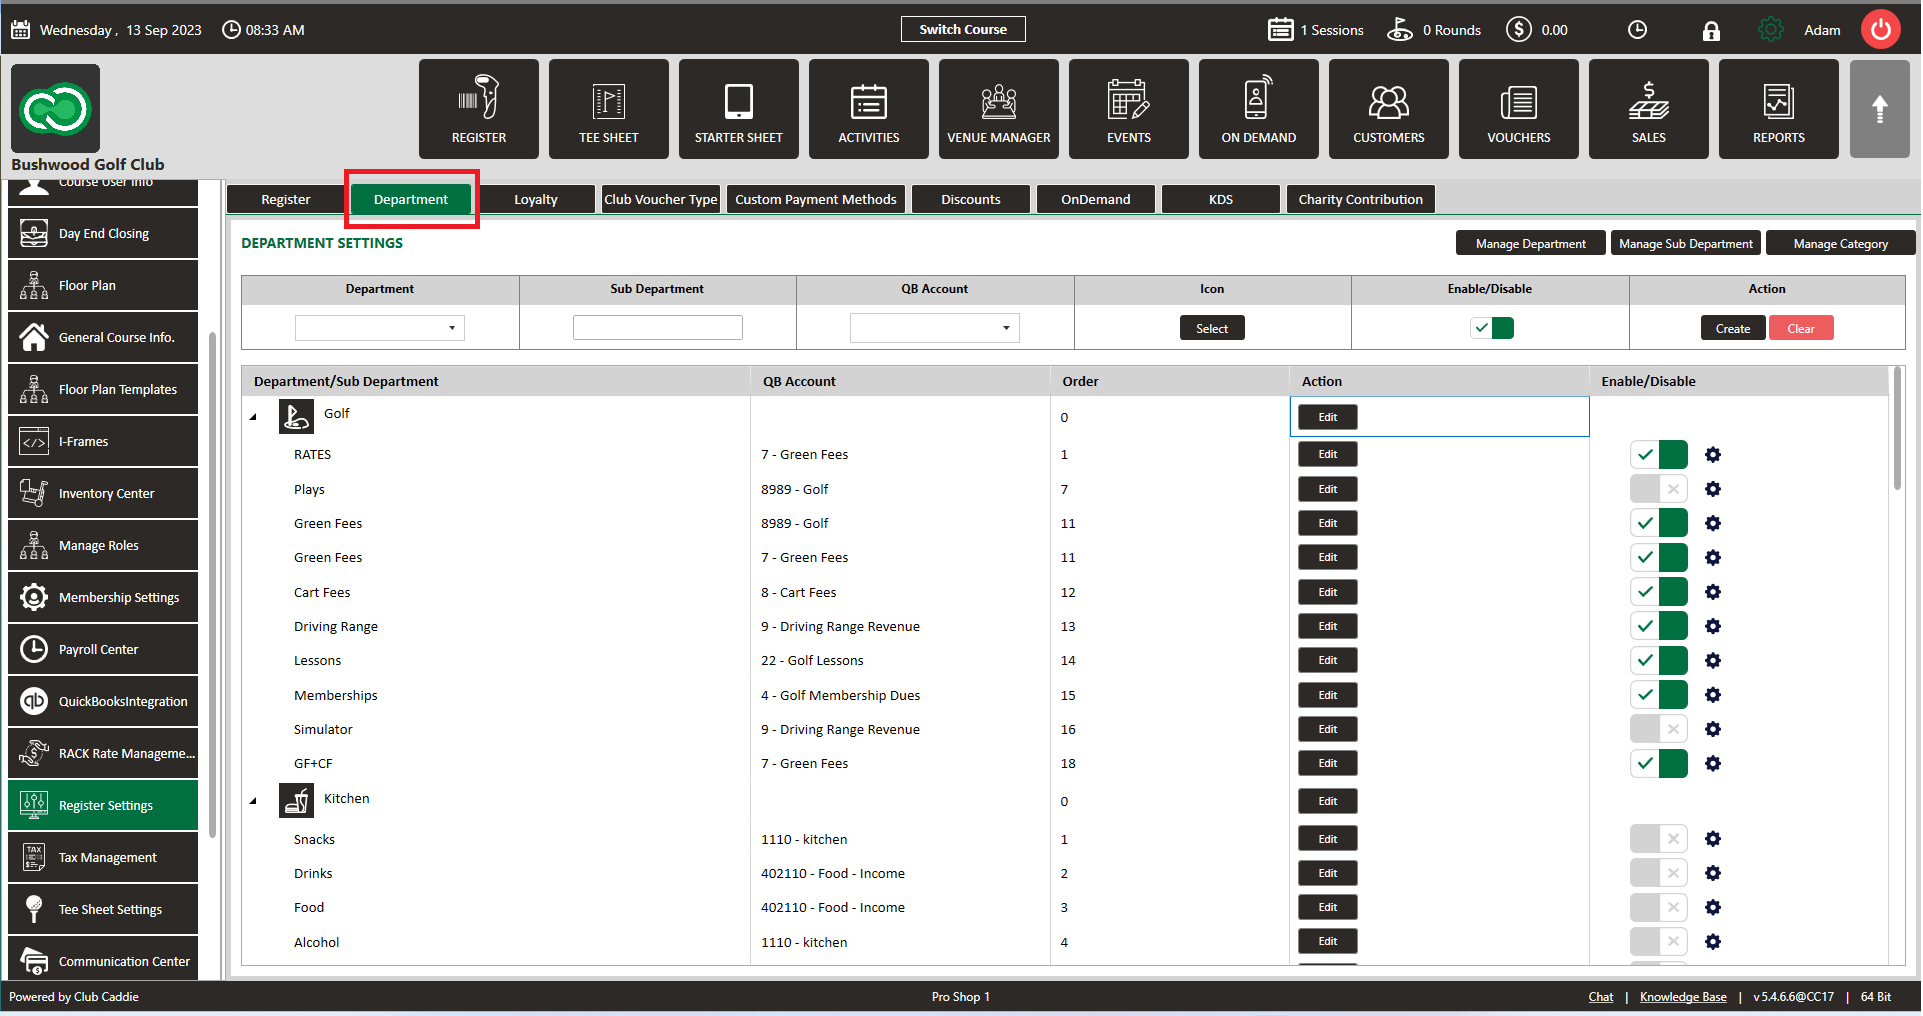This screenshot has width=1923, height=1016.
Task: Enable the Plays sub department toggle
Action: [1659, 489]
